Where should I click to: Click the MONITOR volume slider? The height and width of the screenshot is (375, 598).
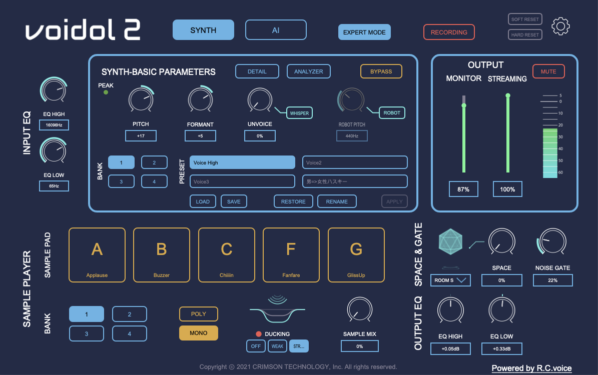(x=464, y=134)
